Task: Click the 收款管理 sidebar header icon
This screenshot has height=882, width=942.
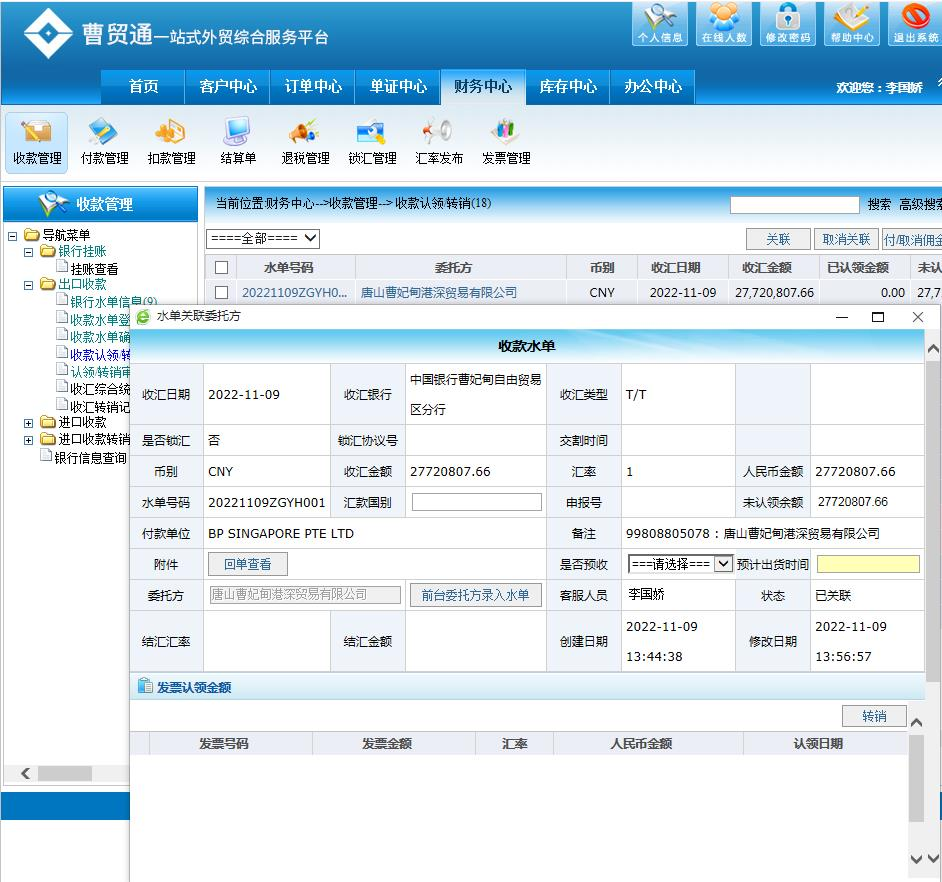Action: (53, 204)
